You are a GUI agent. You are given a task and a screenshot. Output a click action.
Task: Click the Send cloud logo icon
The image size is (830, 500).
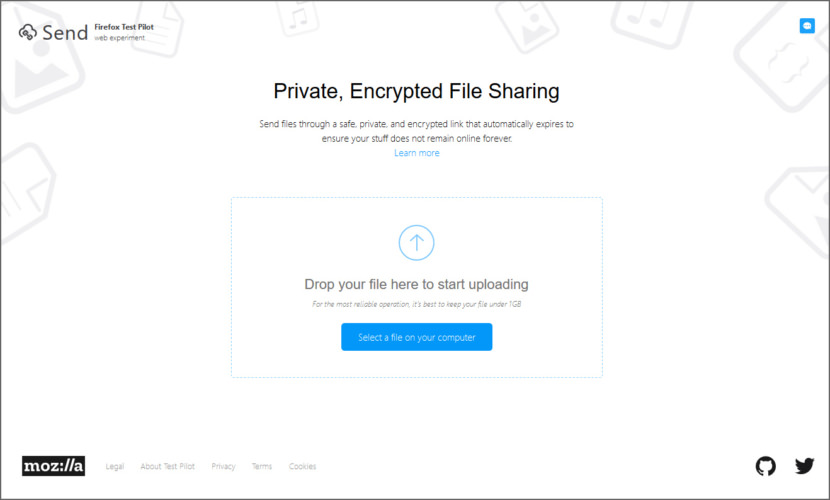click(28, 32)
